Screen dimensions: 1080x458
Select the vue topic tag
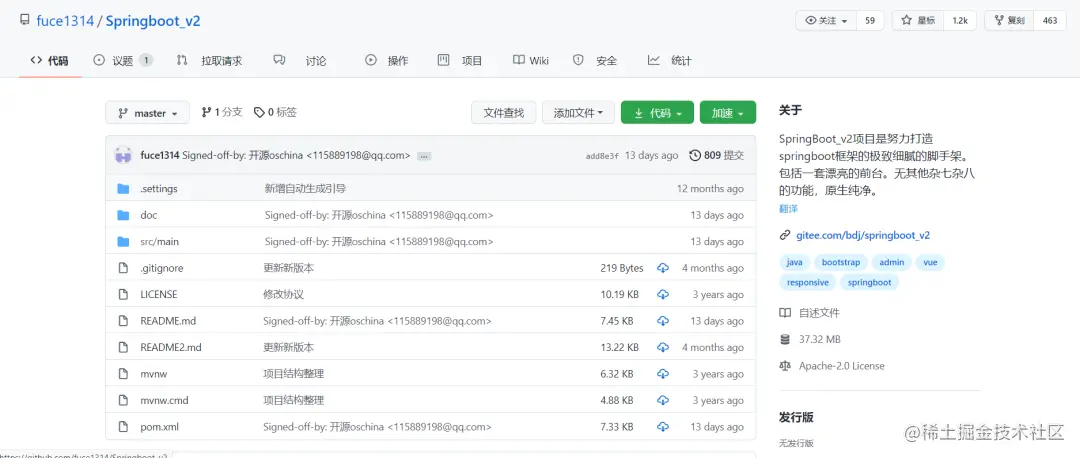[931, 262]
